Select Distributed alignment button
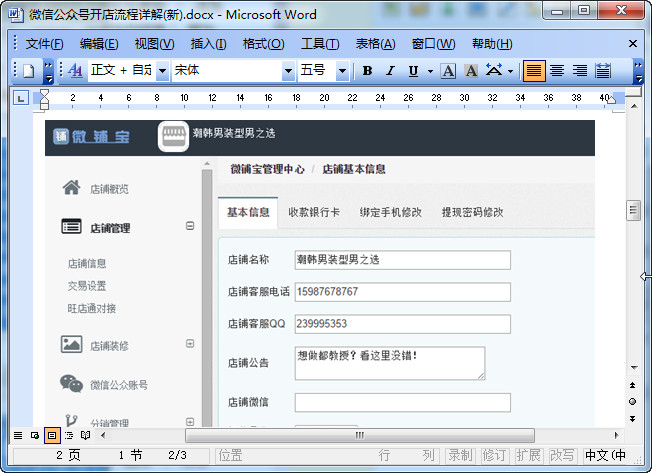Viewport: 652px width, 473px height. point(603,71)
